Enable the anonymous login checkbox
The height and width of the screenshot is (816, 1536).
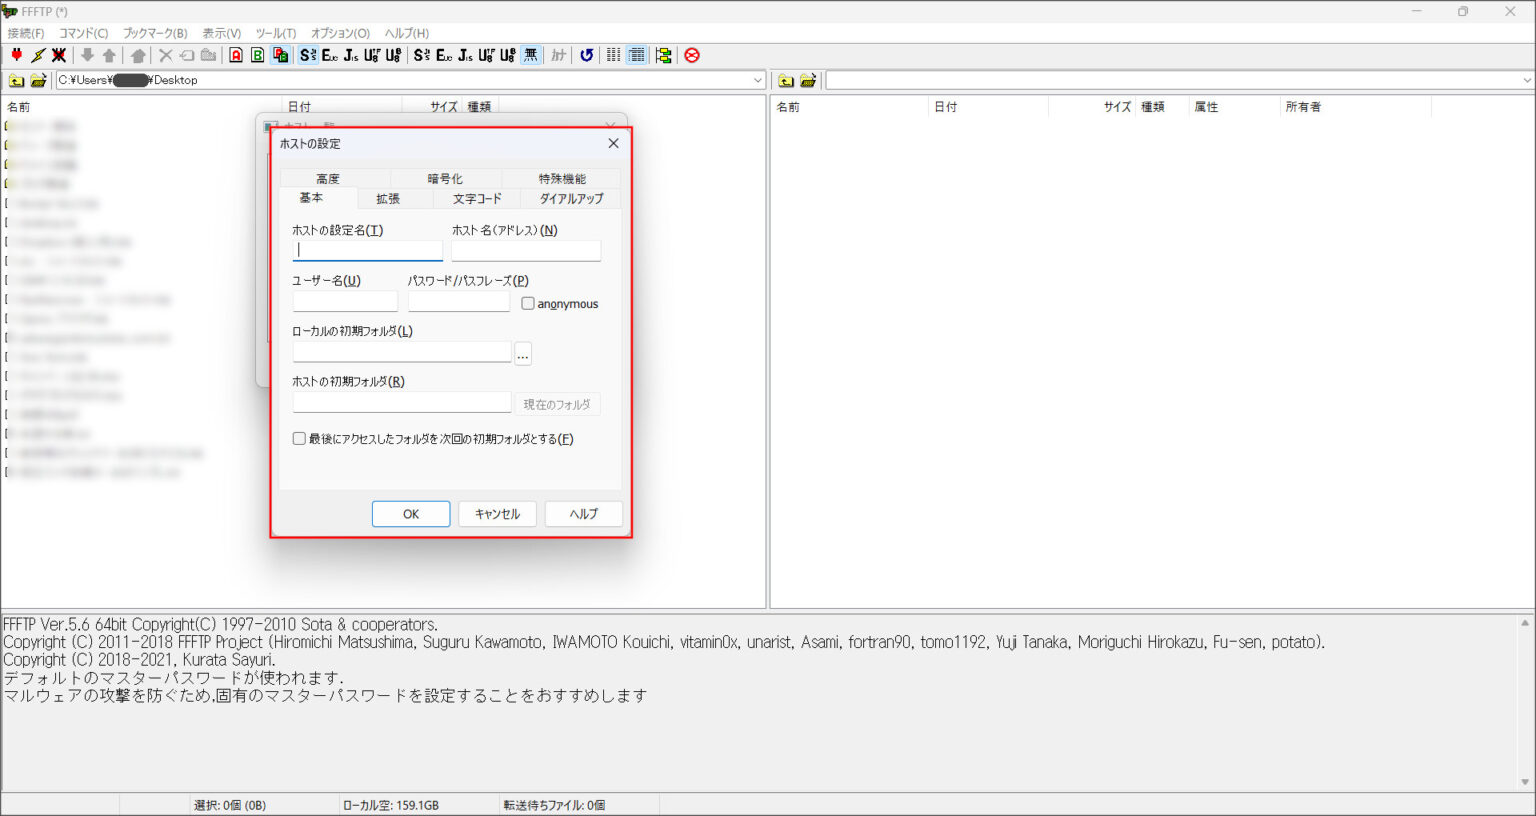[528, 303]
